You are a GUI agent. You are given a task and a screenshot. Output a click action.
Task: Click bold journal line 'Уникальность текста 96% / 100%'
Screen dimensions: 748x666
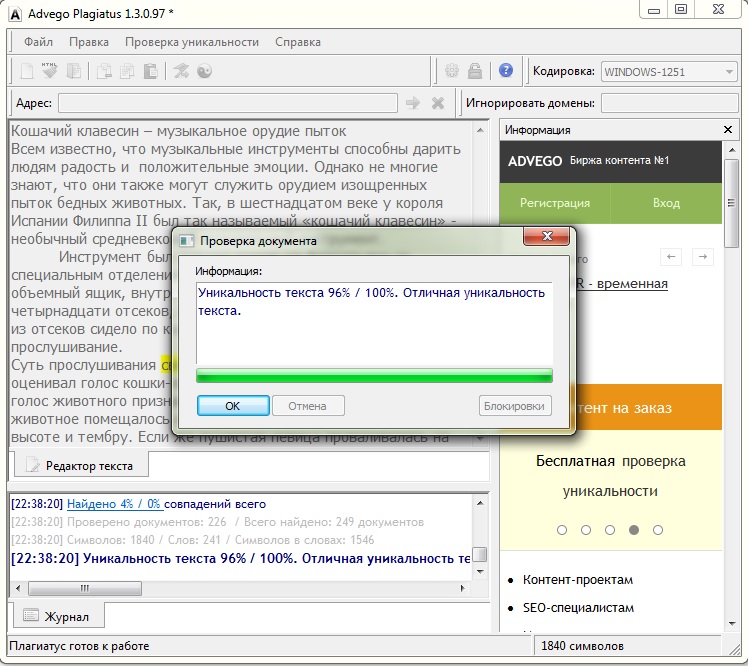tap(240, 559)
